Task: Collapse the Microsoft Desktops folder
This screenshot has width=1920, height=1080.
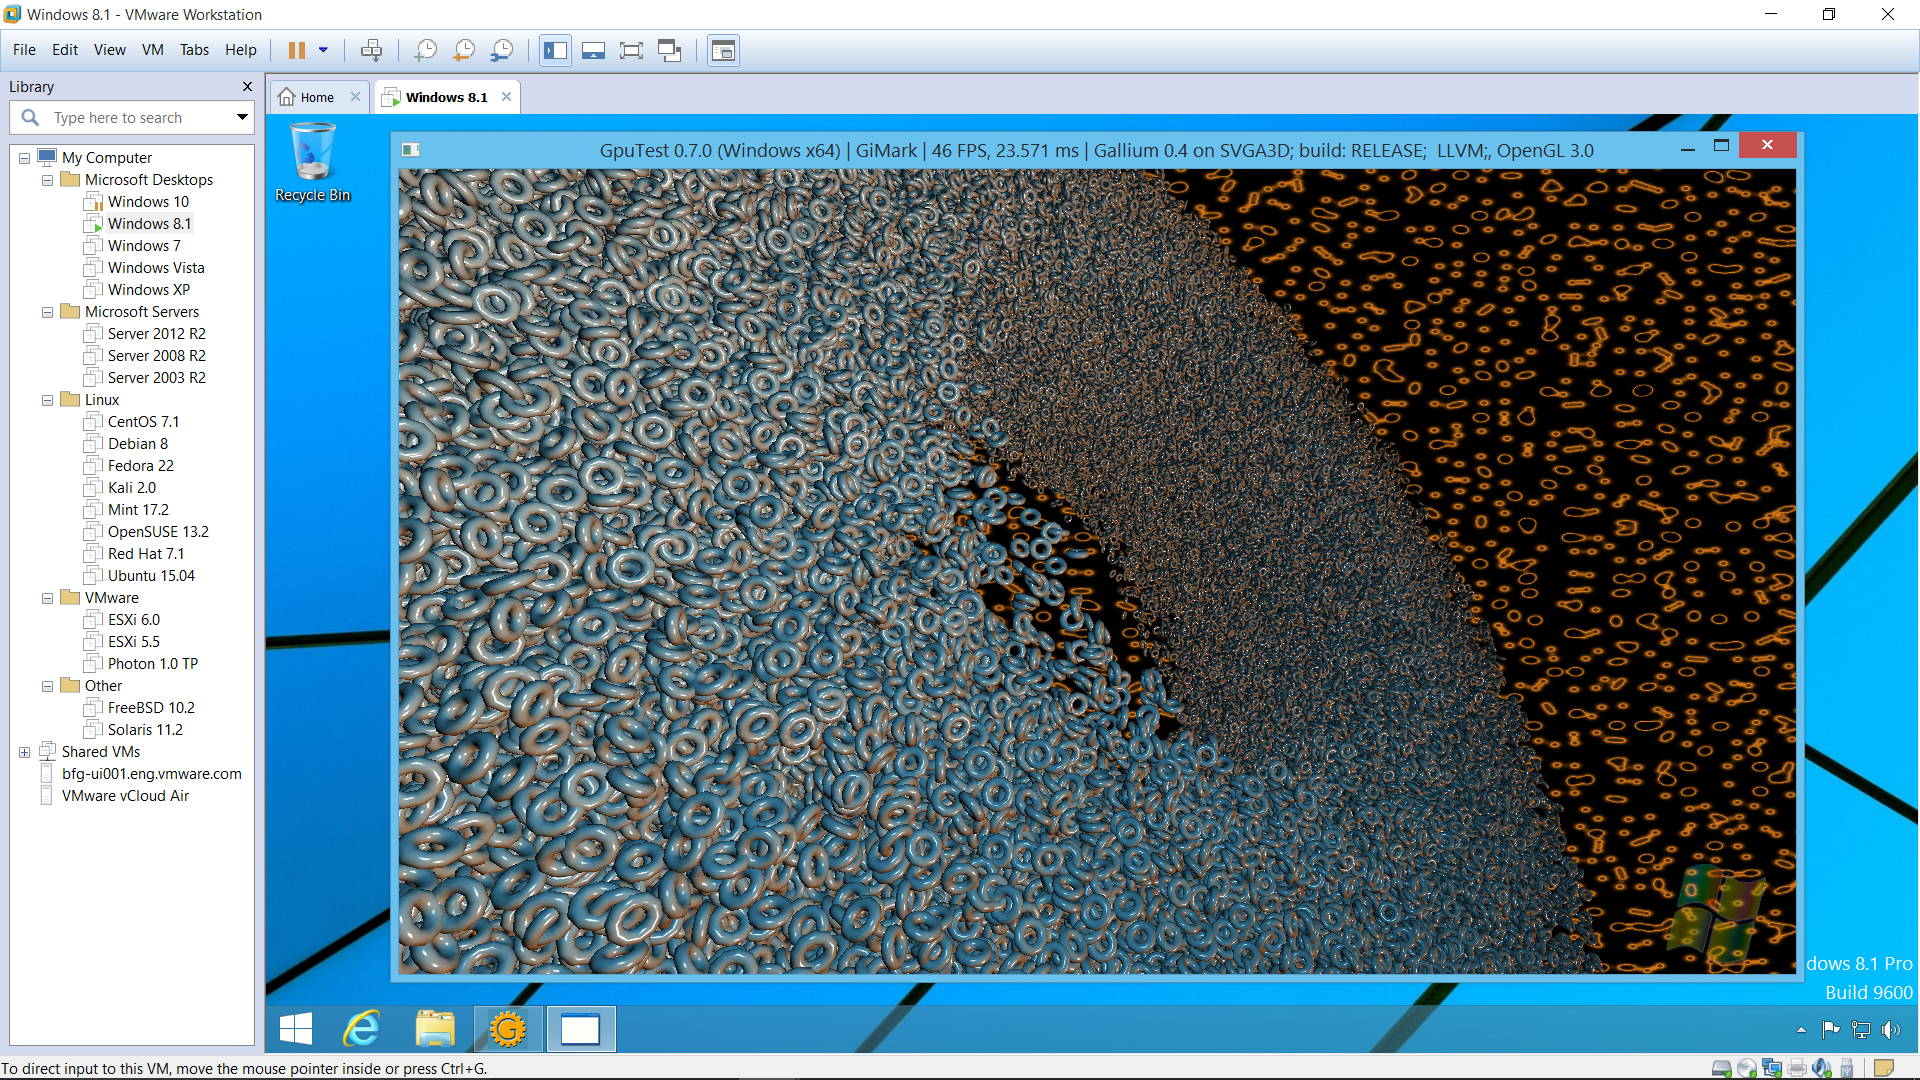Action: point(47,180)
